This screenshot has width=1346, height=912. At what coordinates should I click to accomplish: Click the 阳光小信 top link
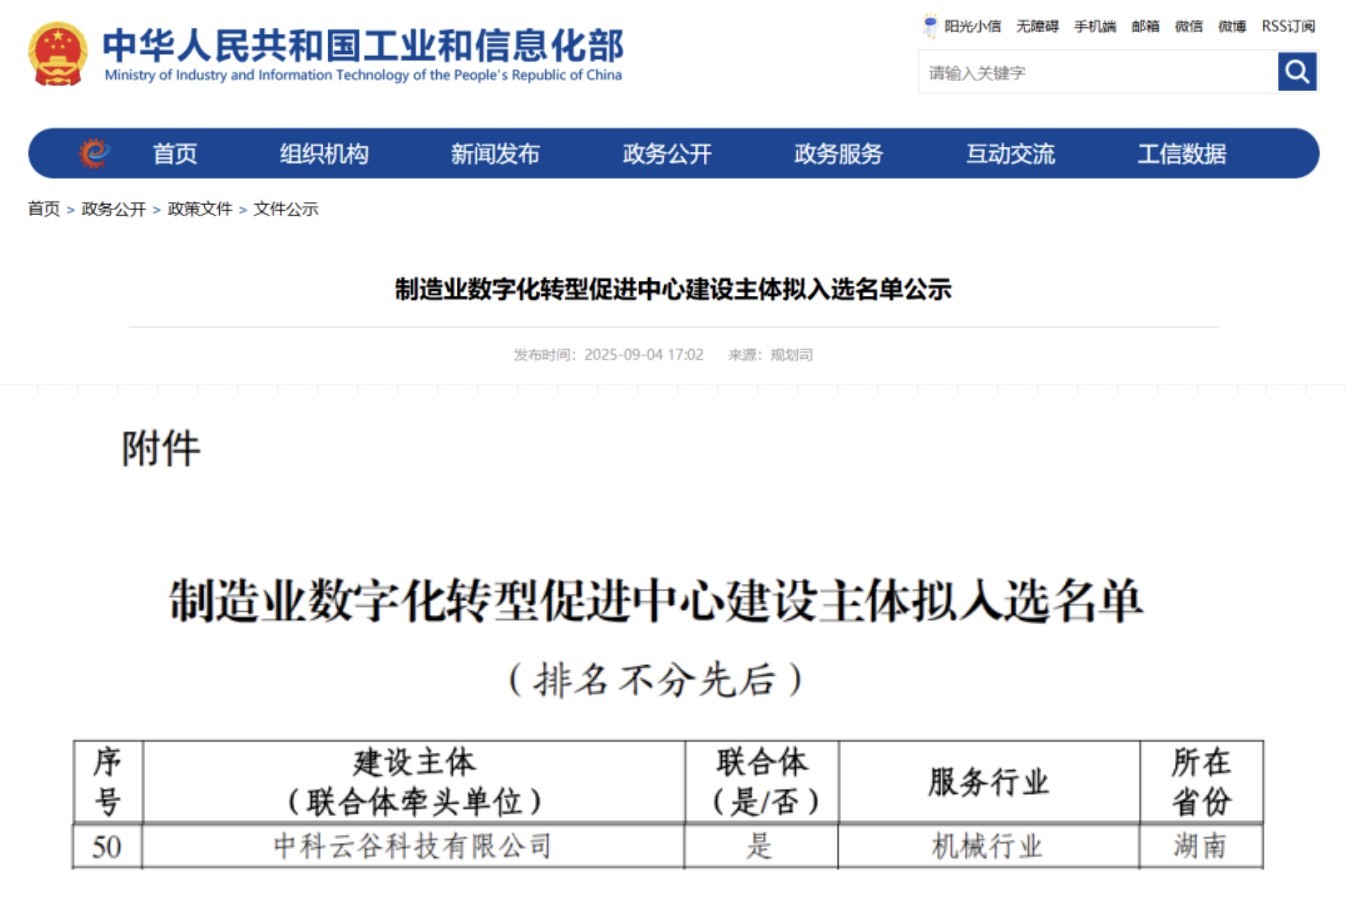tap(972, 26)
